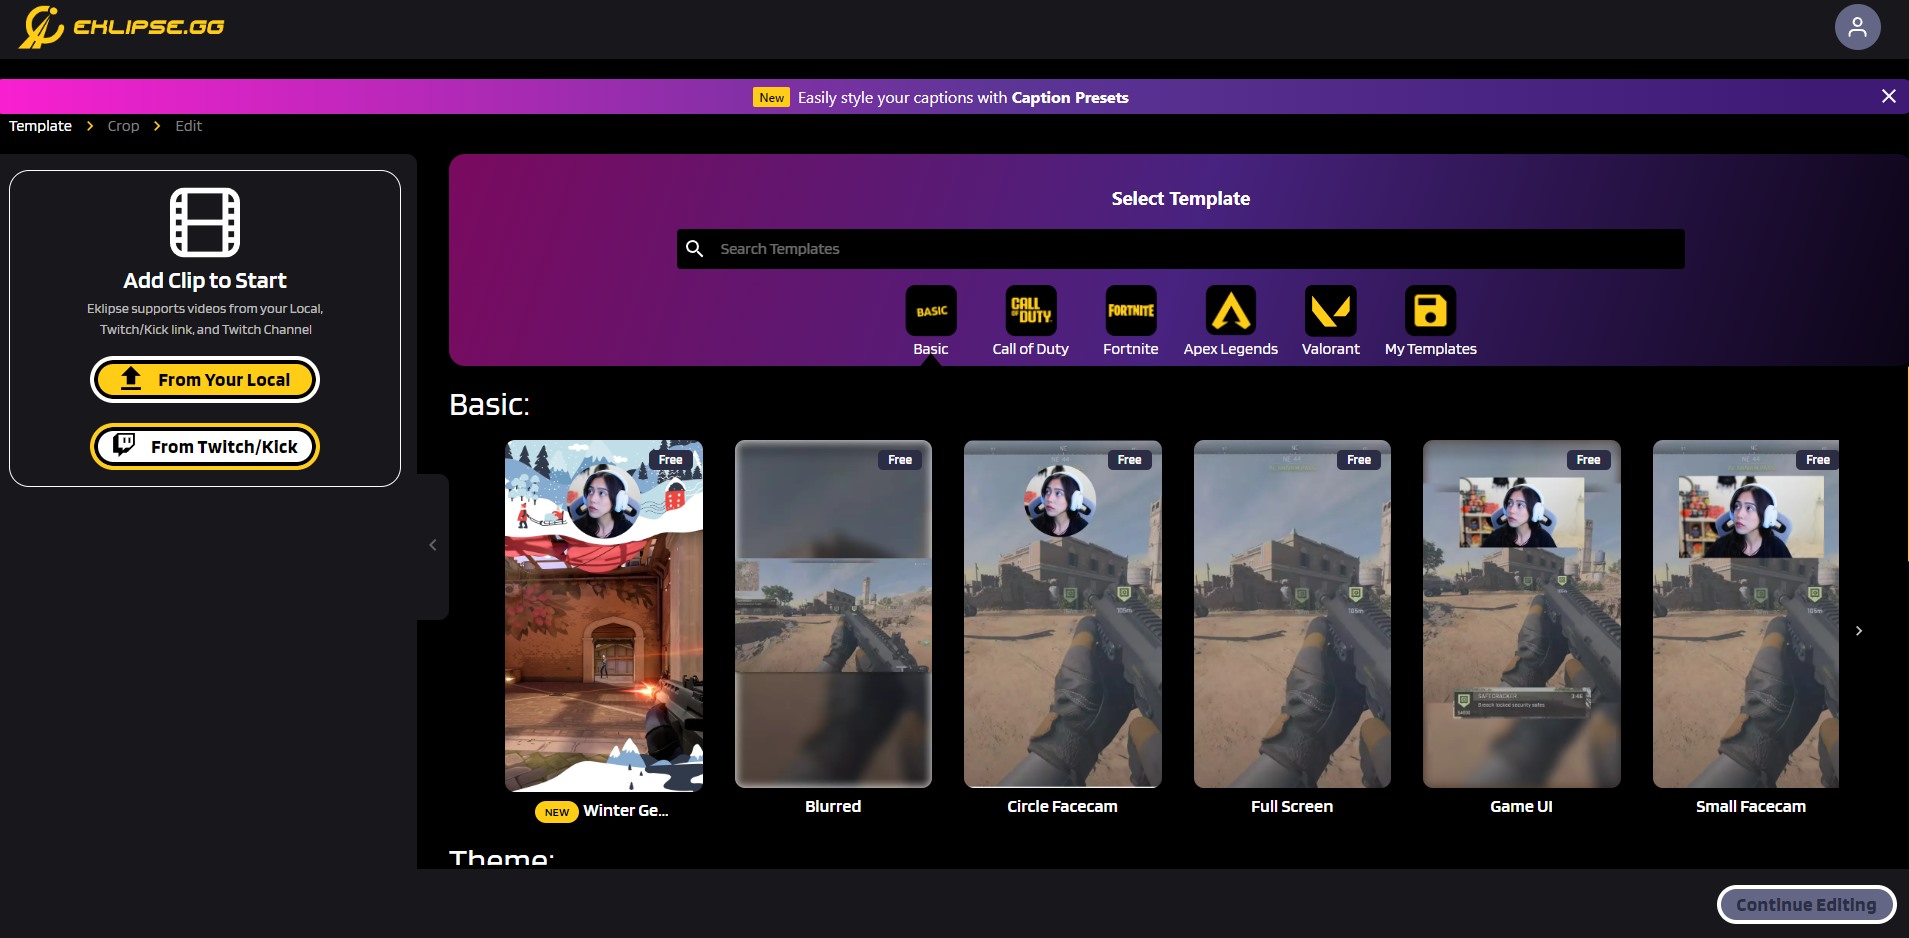The image size is (1909, 938).
Task: Click the Twitch icon on From Twitch/Kick
Action: (x=124, y=445)
